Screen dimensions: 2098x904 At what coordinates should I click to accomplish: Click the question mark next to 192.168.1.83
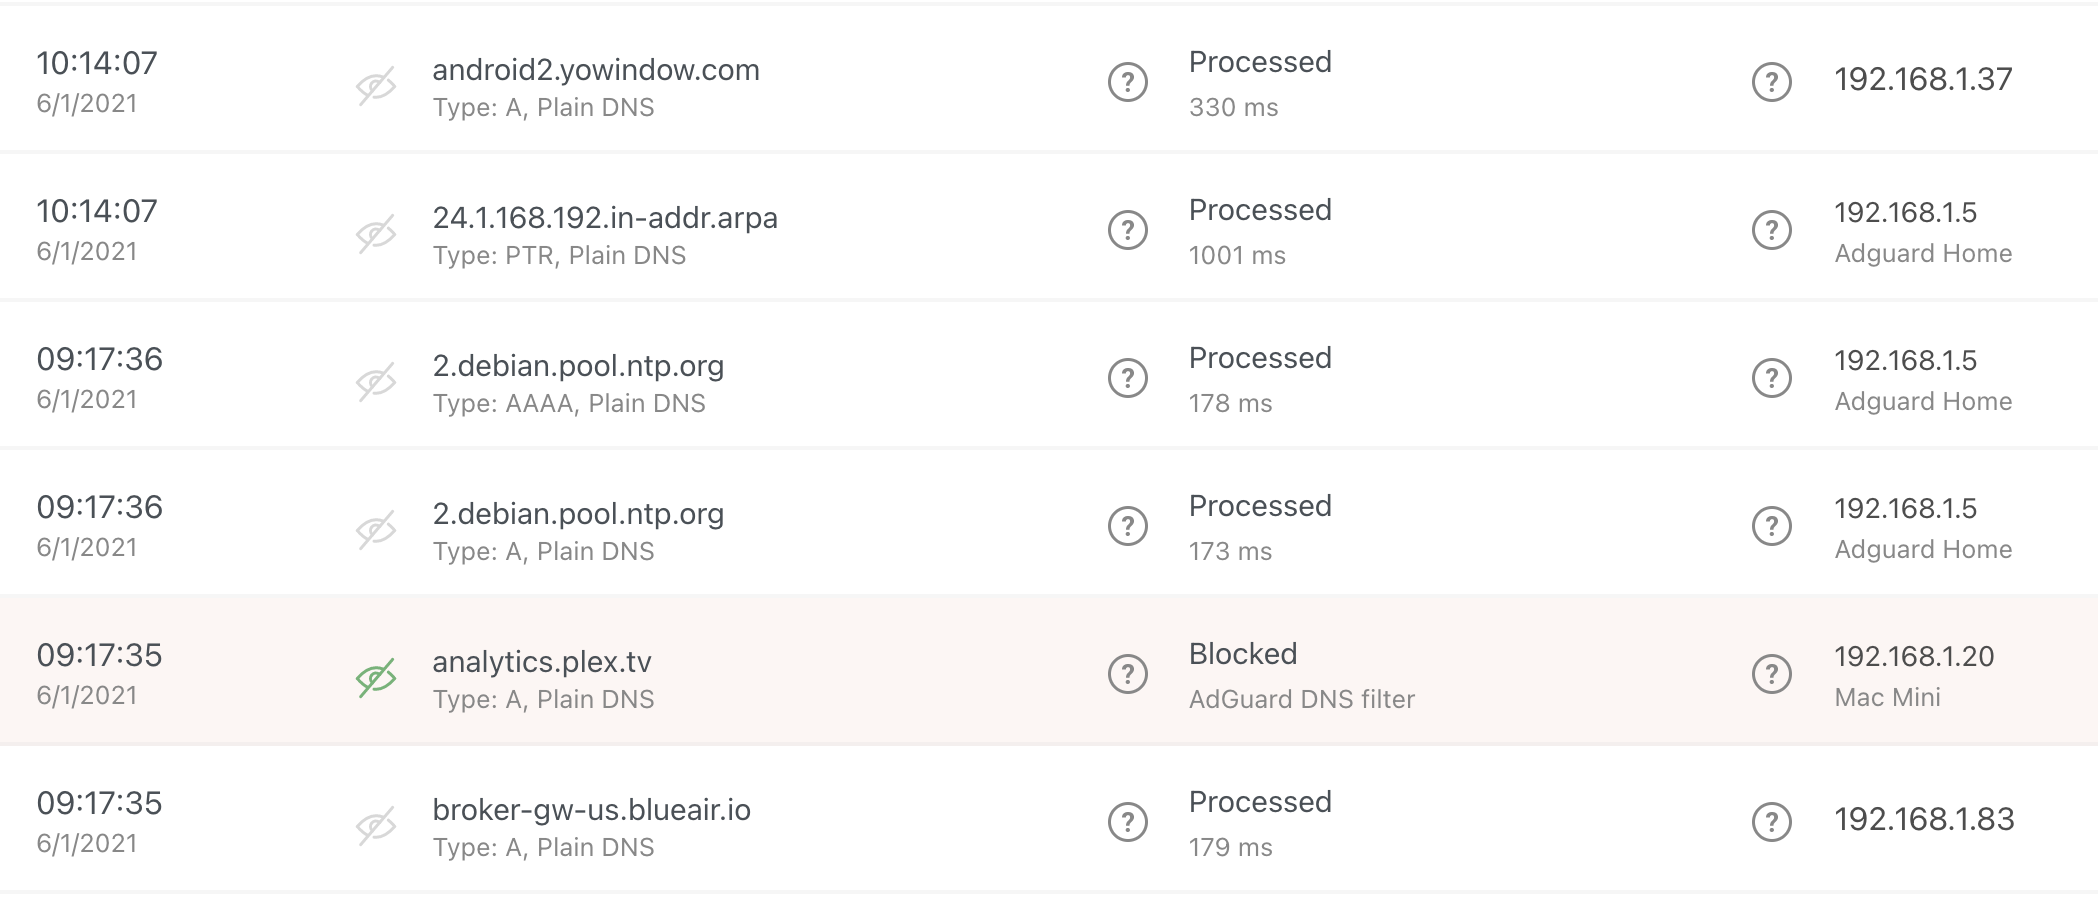1773,823
